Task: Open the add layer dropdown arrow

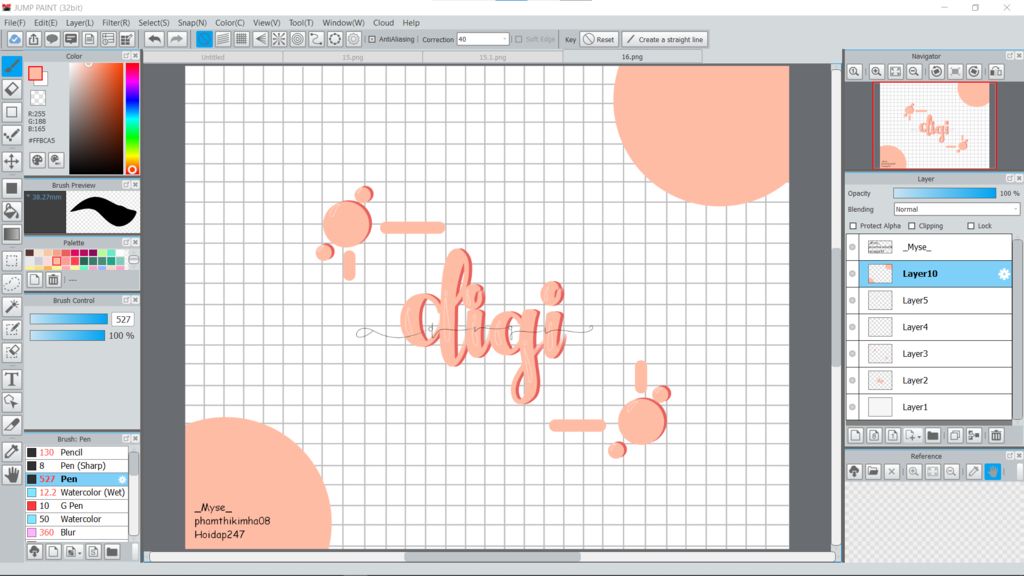Action: pyautogui.click(x=919, y=436)
